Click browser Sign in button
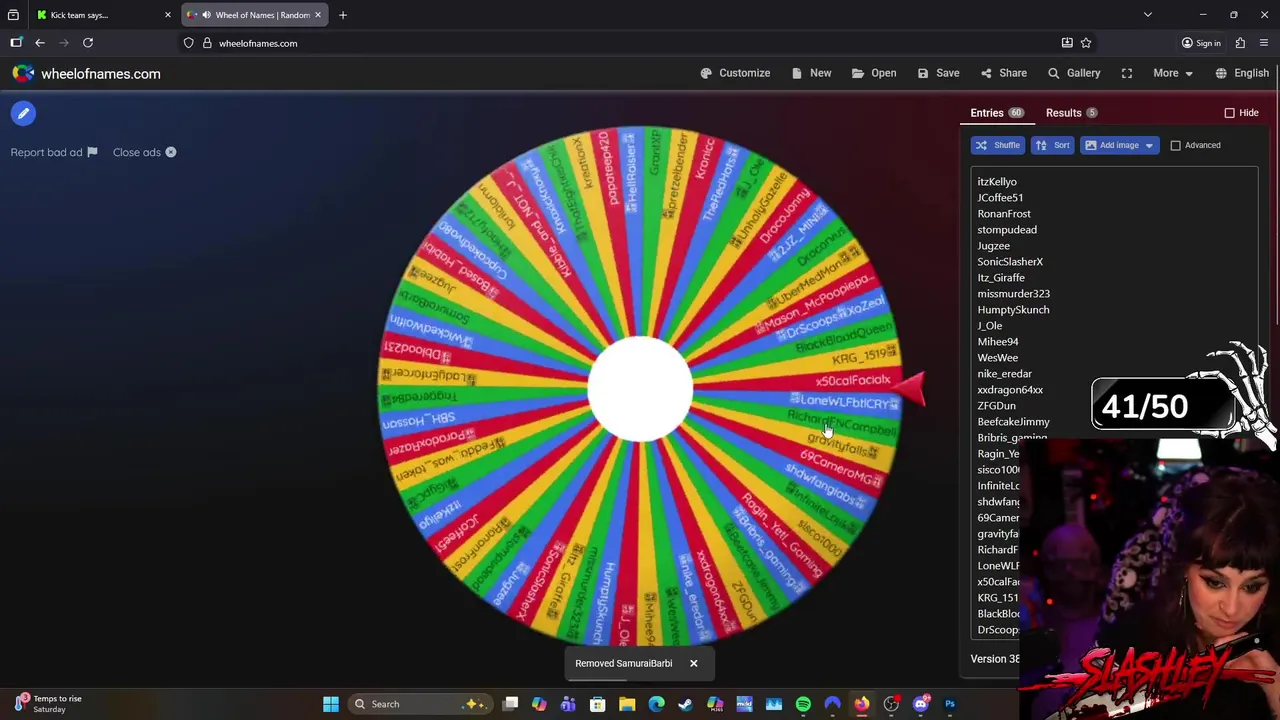The height and width of the screenshot is (720, 1280). point(1201,43)
